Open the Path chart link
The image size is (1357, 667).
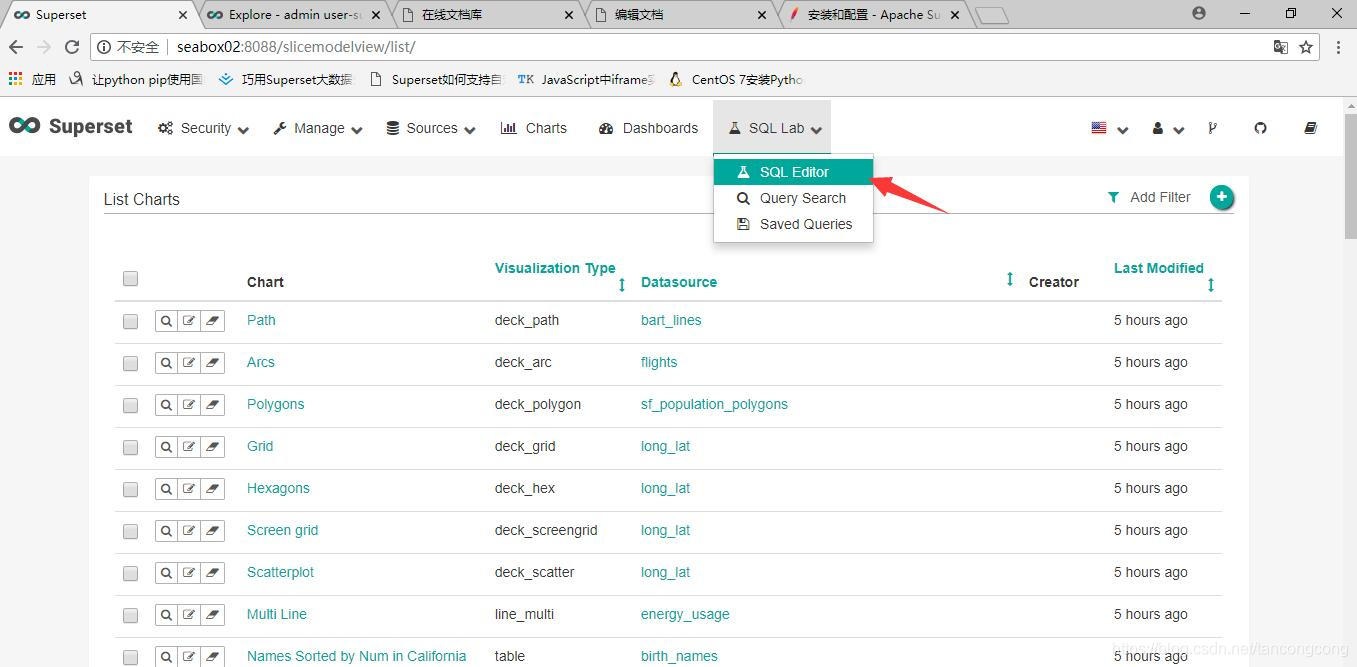261,320
